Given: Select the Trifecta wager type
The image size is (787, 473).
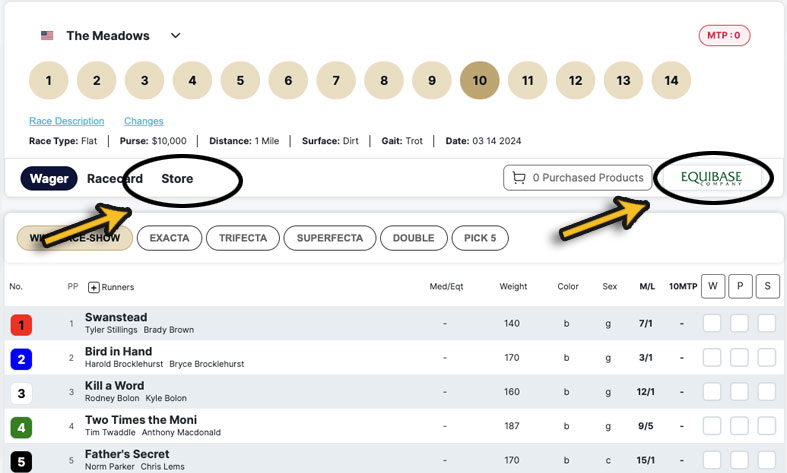Looking at the screenshot, I should click(243, 238).
